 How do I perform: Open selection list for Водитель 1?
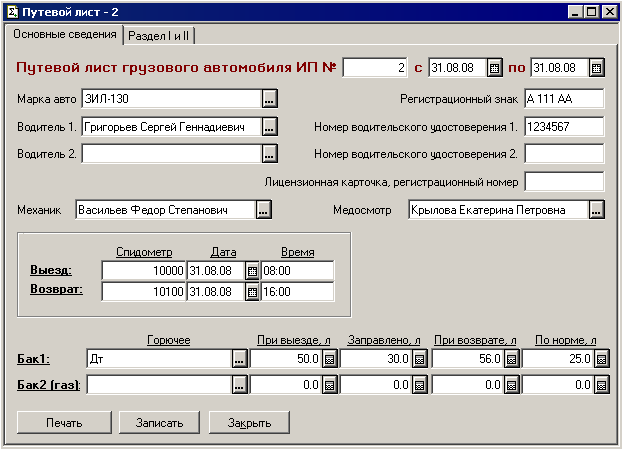tap(269, 127)
